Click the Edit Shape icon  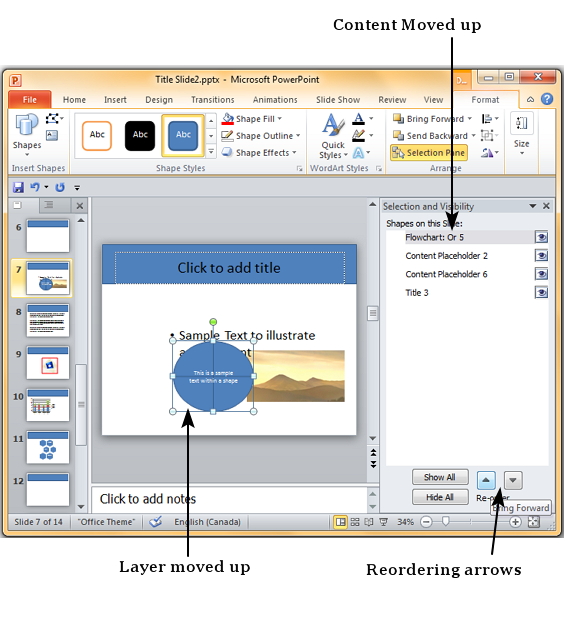[x=54, y=118]
